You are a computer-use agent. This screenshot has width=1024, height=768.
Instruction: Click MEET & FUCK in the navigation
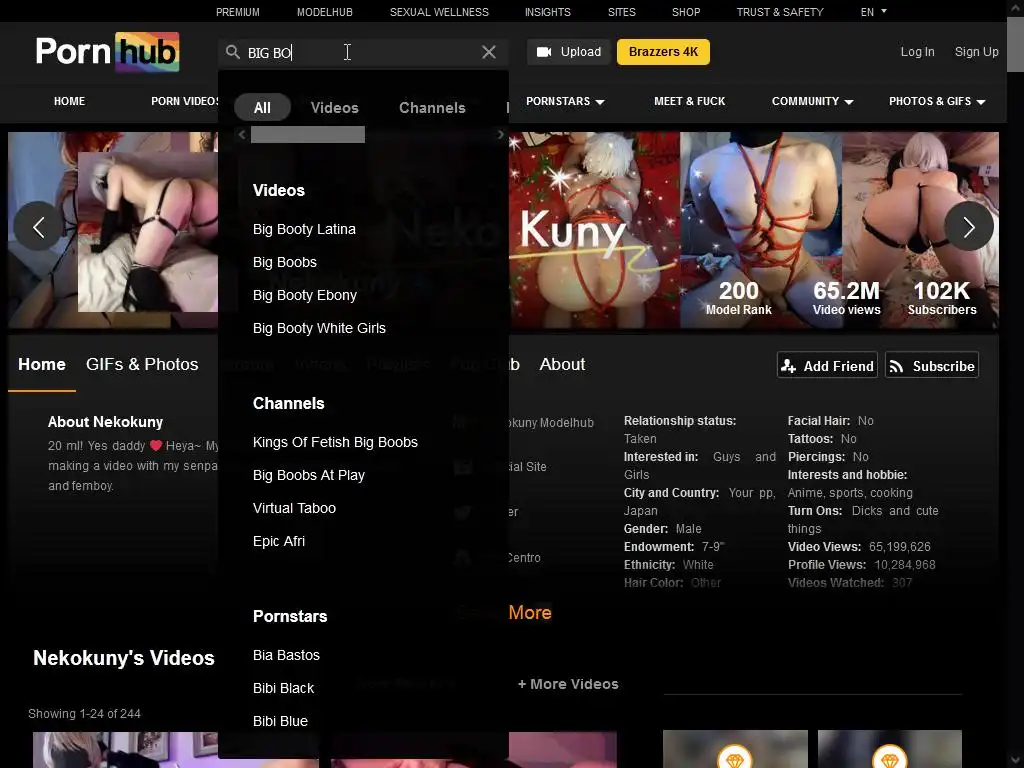[690, 101]
